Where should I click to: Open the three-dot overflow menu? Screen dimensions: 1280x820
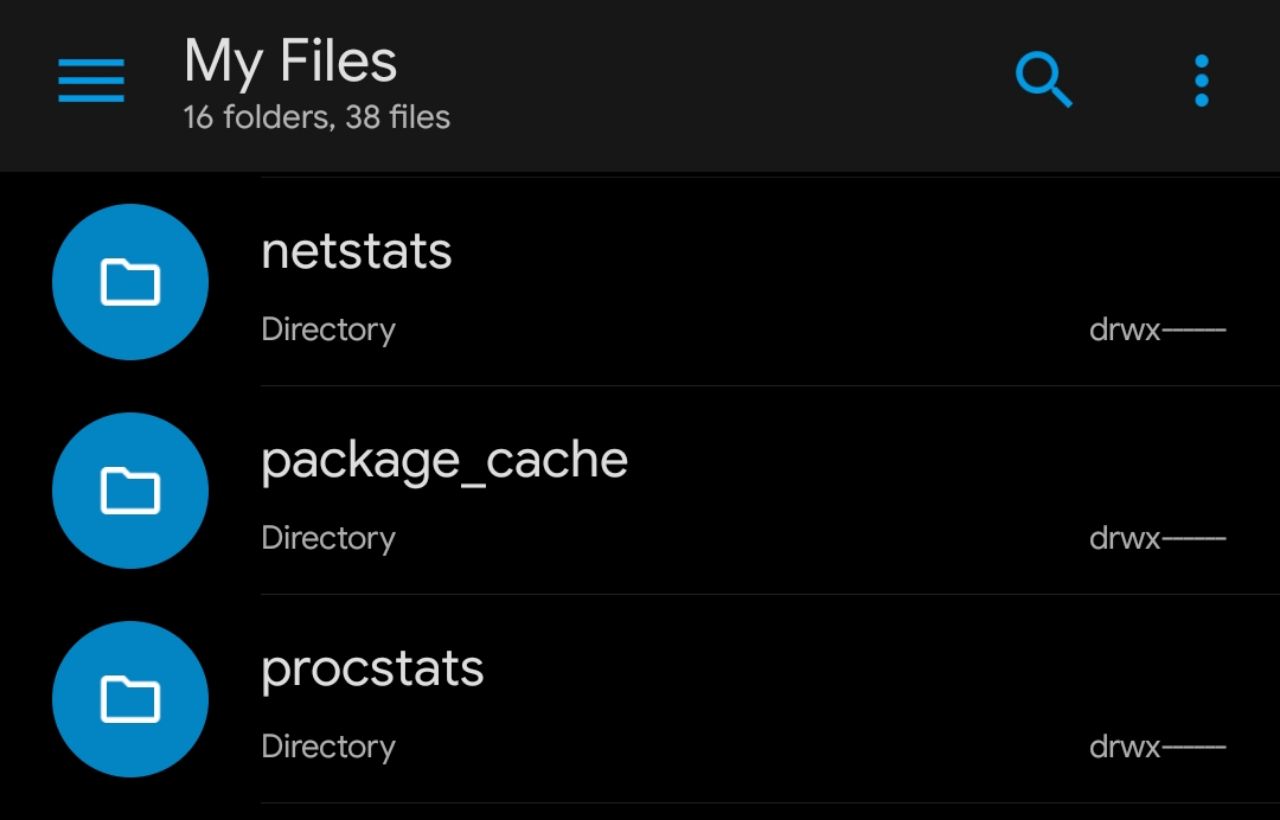pyautogui.click(x=1201, y=80)
